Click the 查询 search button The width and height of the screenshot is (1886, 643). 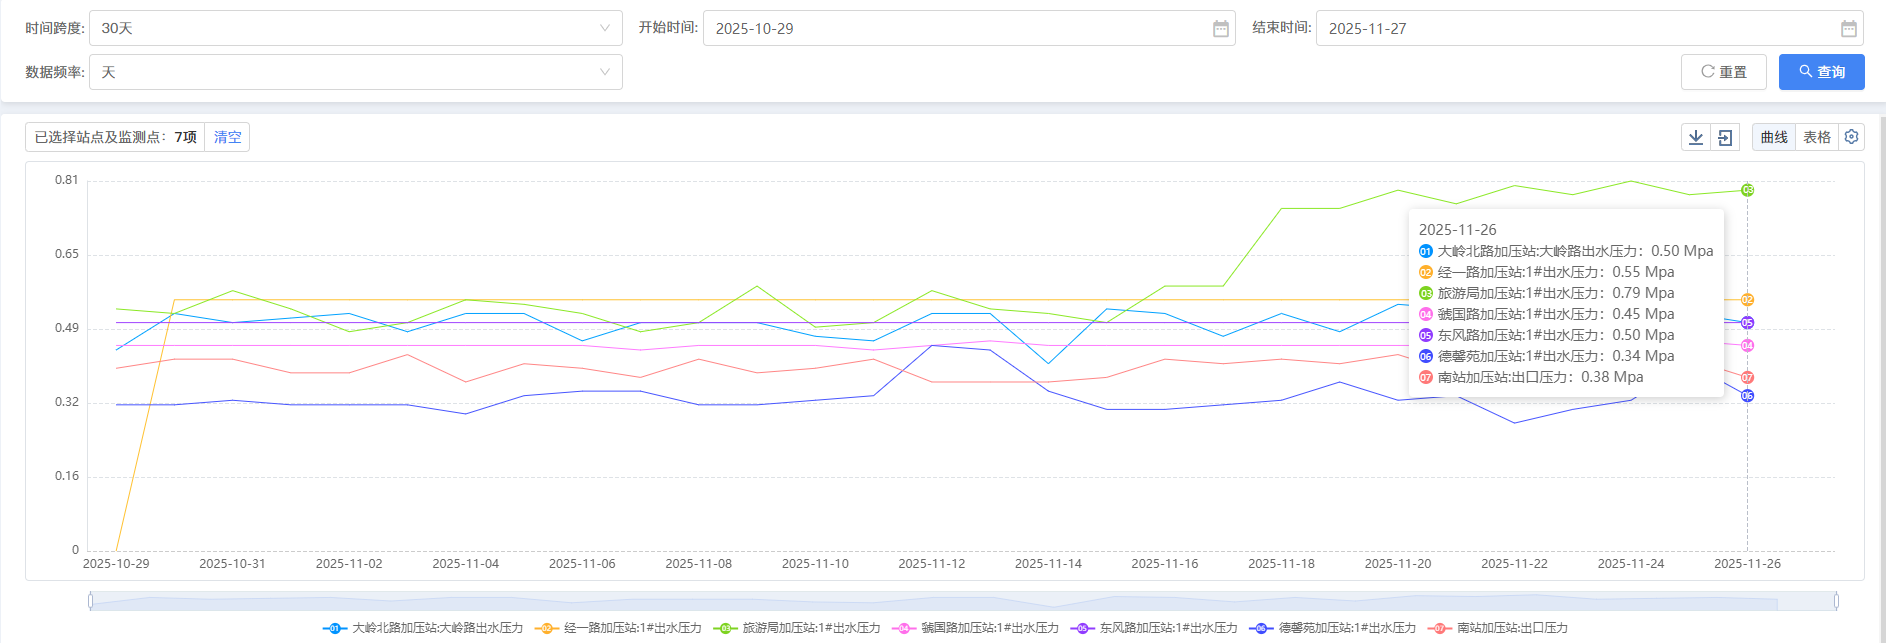(x=1821, y=72)
